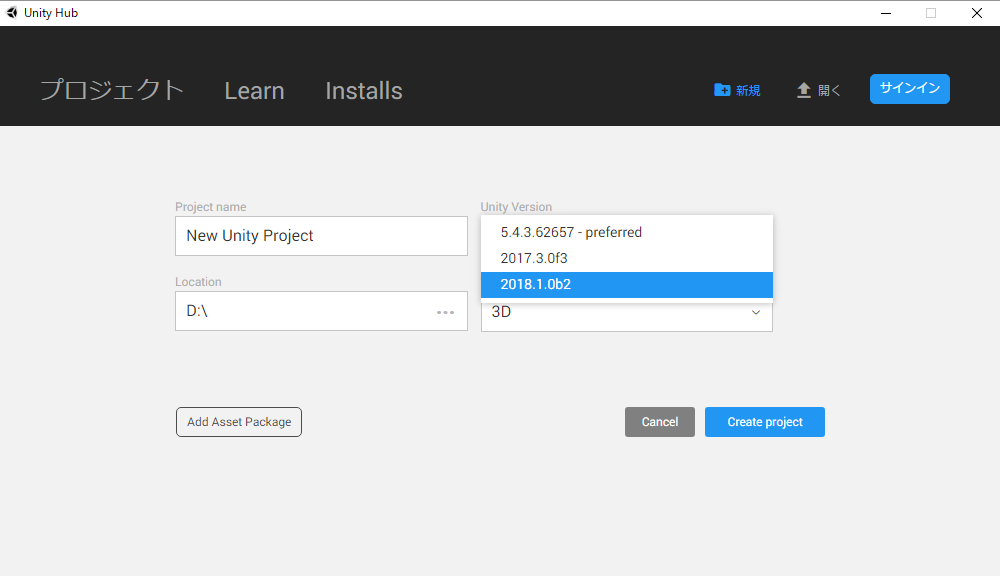Image resolution: width=1000 pixels, height=576 pixels.
Task: Open Location browse ellipsis button
Action: pos(445,312)
